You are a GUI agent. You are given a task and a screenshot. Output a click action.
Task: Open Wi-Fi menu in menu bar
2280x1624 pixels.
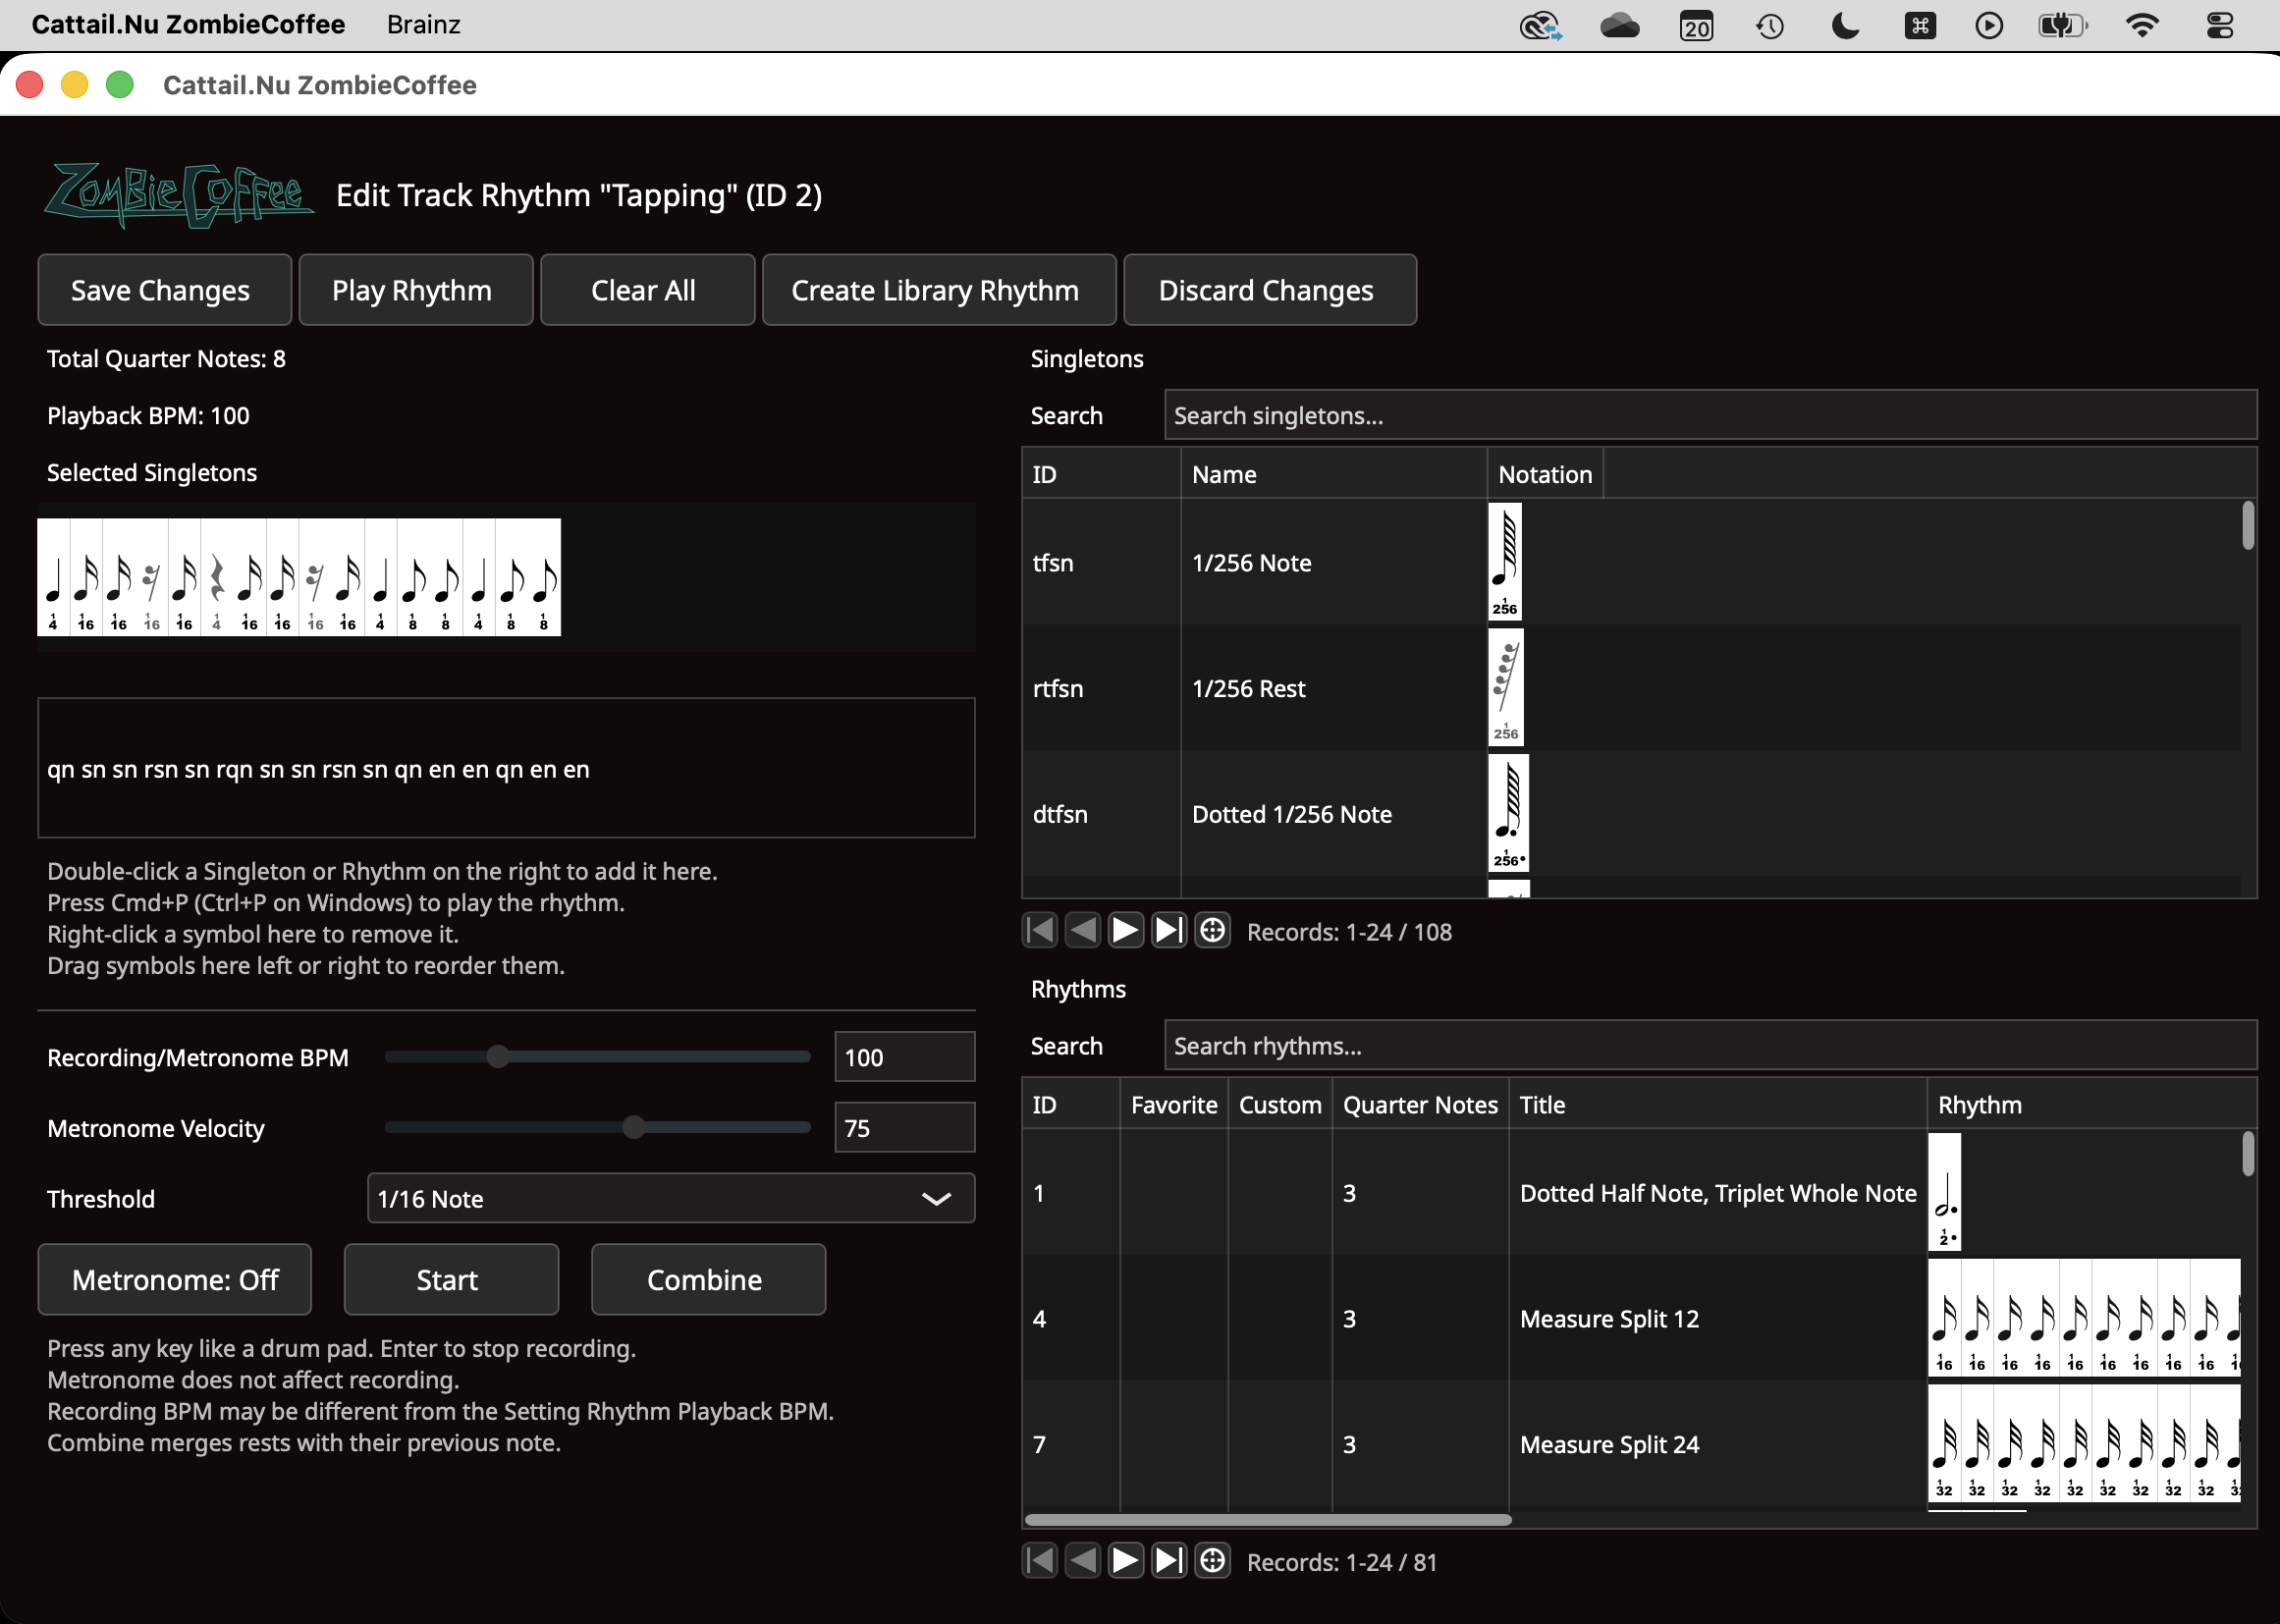coord(2141,25)
